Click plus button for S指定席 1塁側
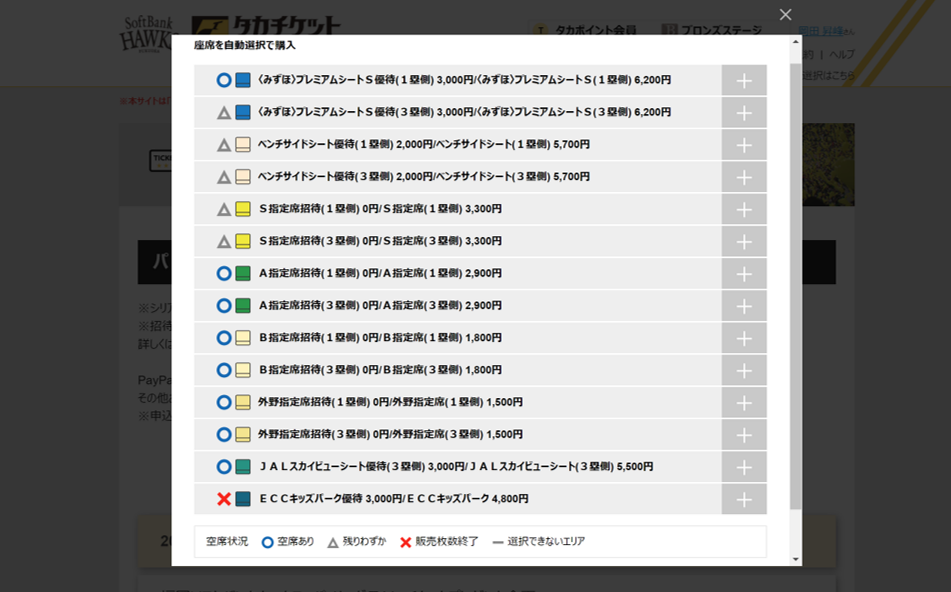 pyautogui.click(x=743, y=210)
